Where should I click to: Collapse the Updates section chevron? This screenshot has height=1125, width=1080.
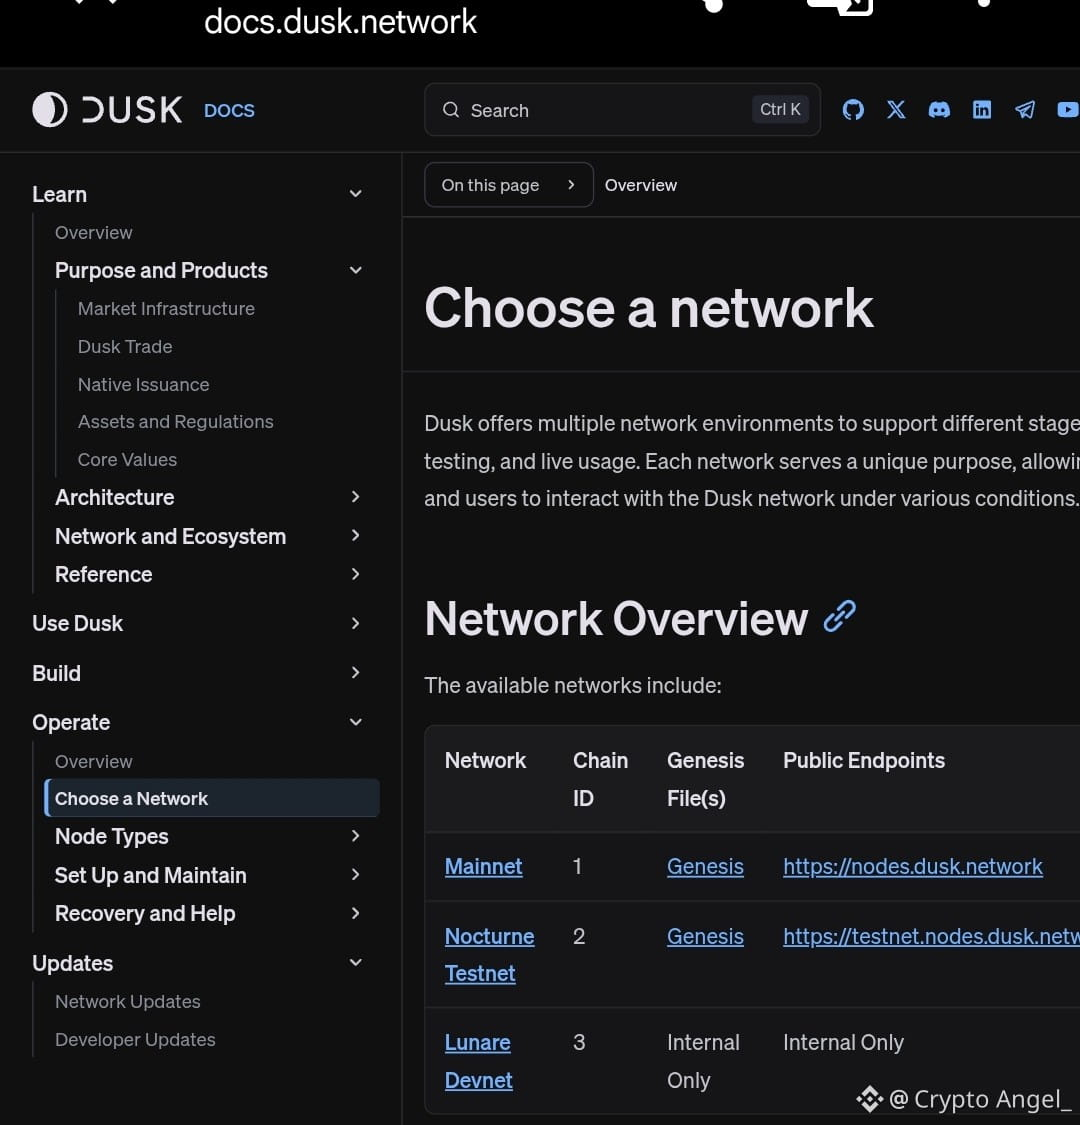point(355,962)
